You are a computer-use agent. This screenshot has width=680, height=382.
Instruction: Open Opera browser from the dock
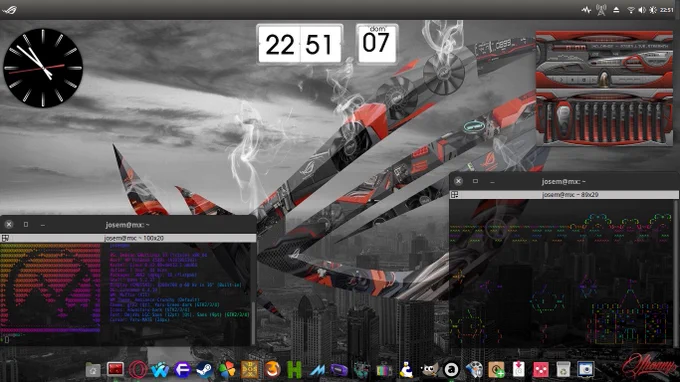137,370
